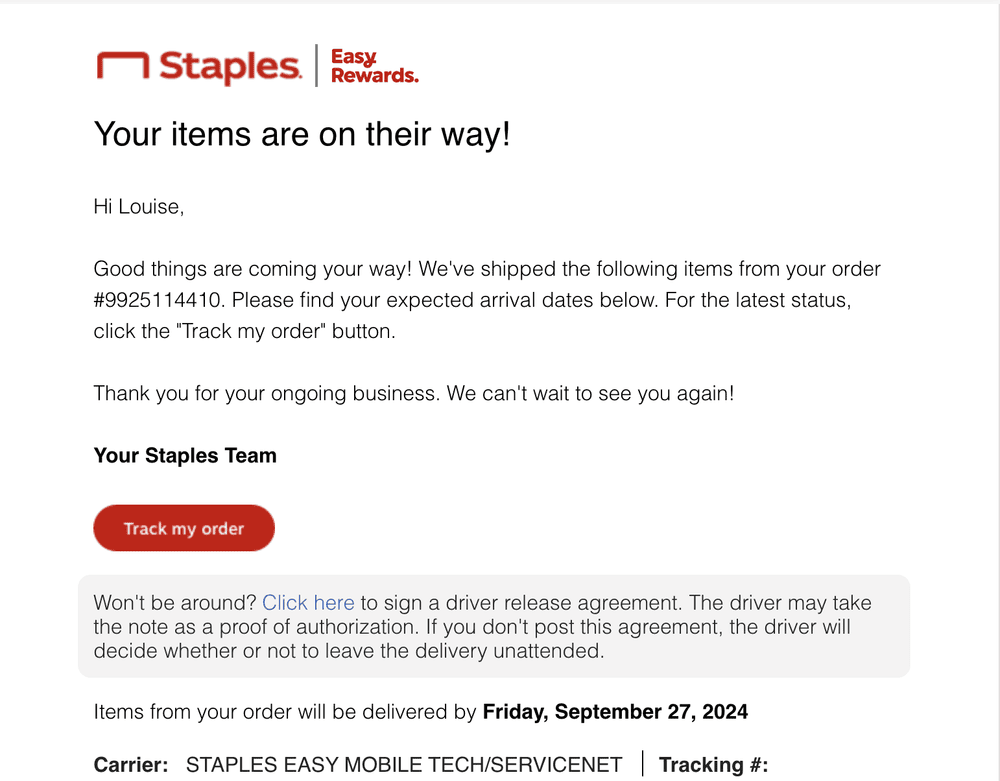This screenshot has height=781, width=1000.
Task: Click the delivery date Friday, September 27, 2024
Action: (615, 712)
